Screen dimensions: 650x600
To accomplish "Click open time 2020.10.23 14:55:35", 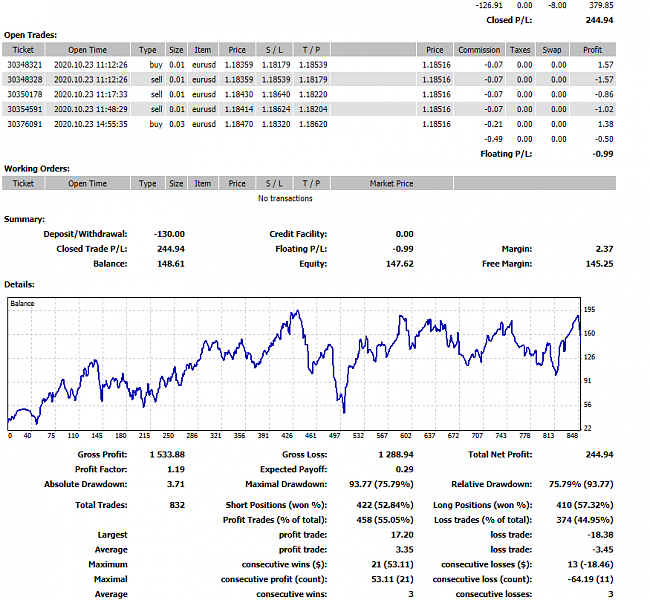I will click(x=90, y=124).
